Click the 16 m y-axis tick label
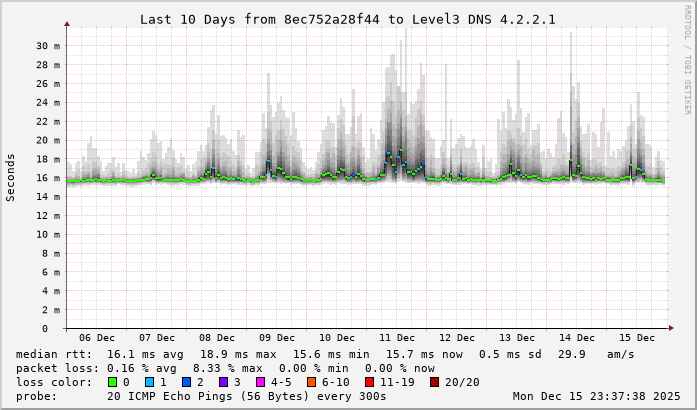697x410 pixels. 48,178
